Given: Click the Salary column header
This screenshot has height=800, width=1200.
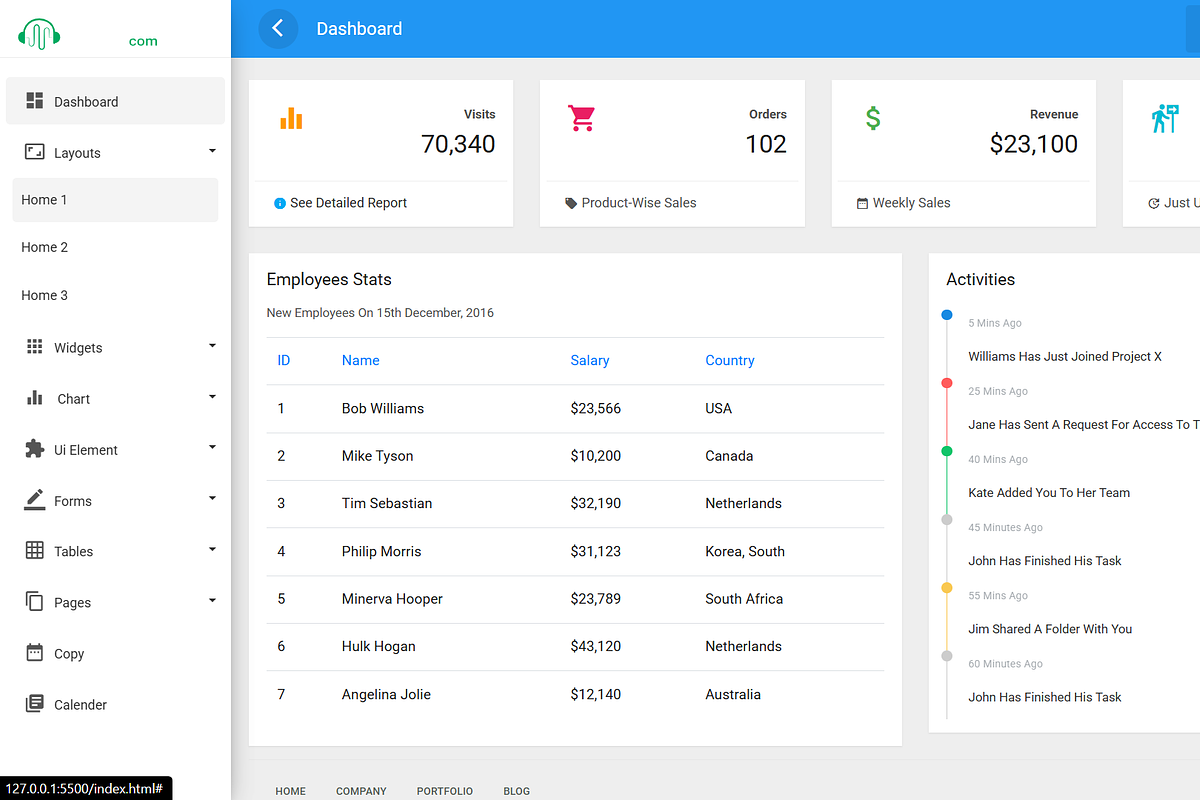Looking at the screenshot, I should click(x=590, y=360).
